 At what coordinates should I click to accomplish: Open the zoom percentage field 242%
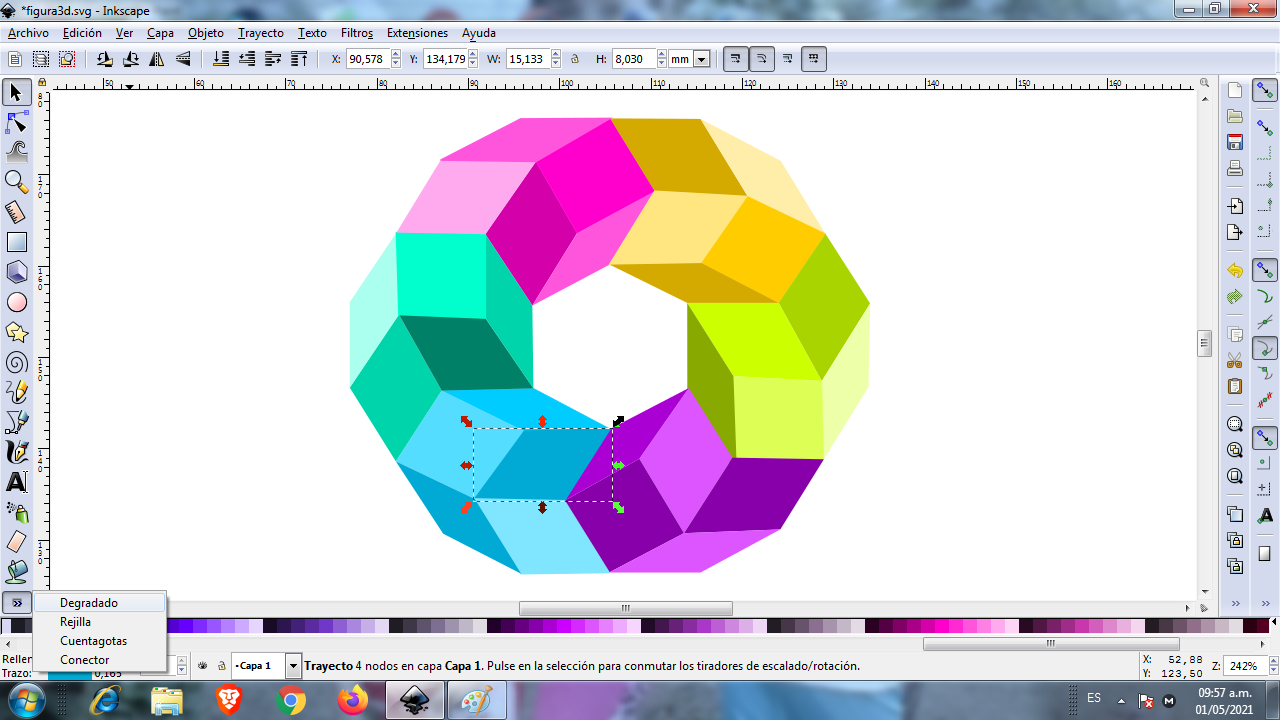coord(1244,666)
